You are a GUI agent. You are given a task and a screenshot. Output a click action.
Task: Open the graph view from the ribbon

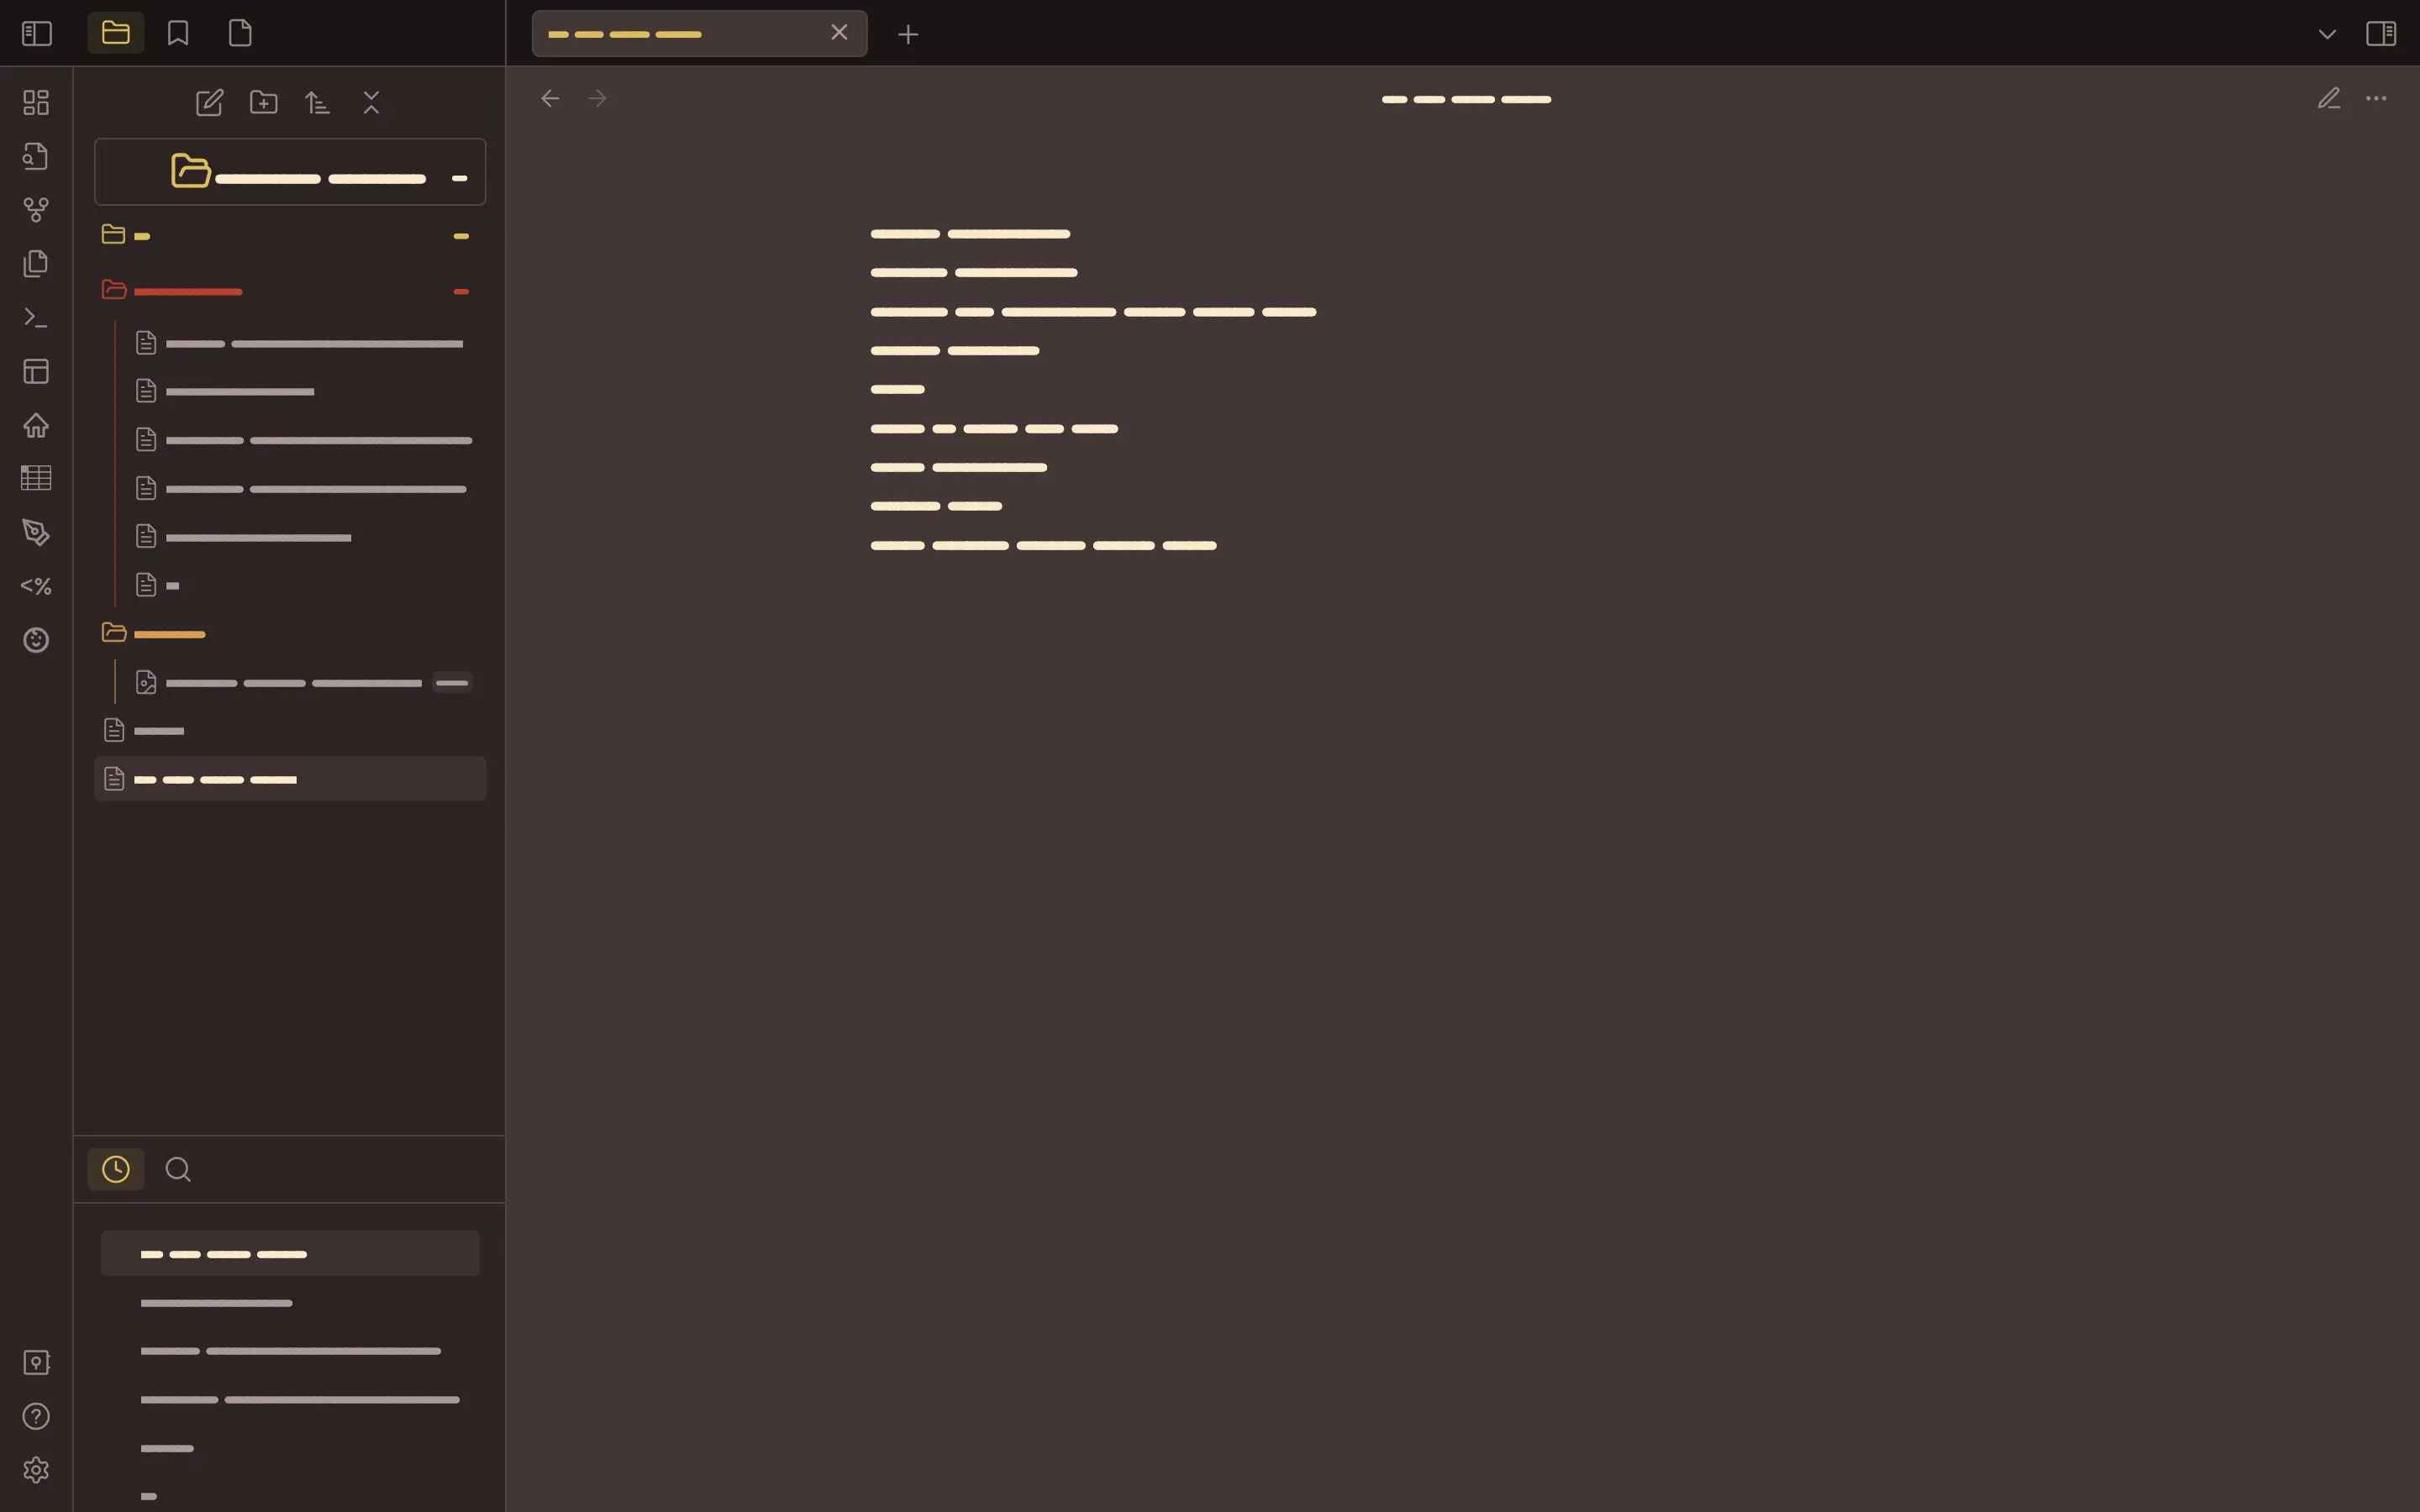[36, 210]
